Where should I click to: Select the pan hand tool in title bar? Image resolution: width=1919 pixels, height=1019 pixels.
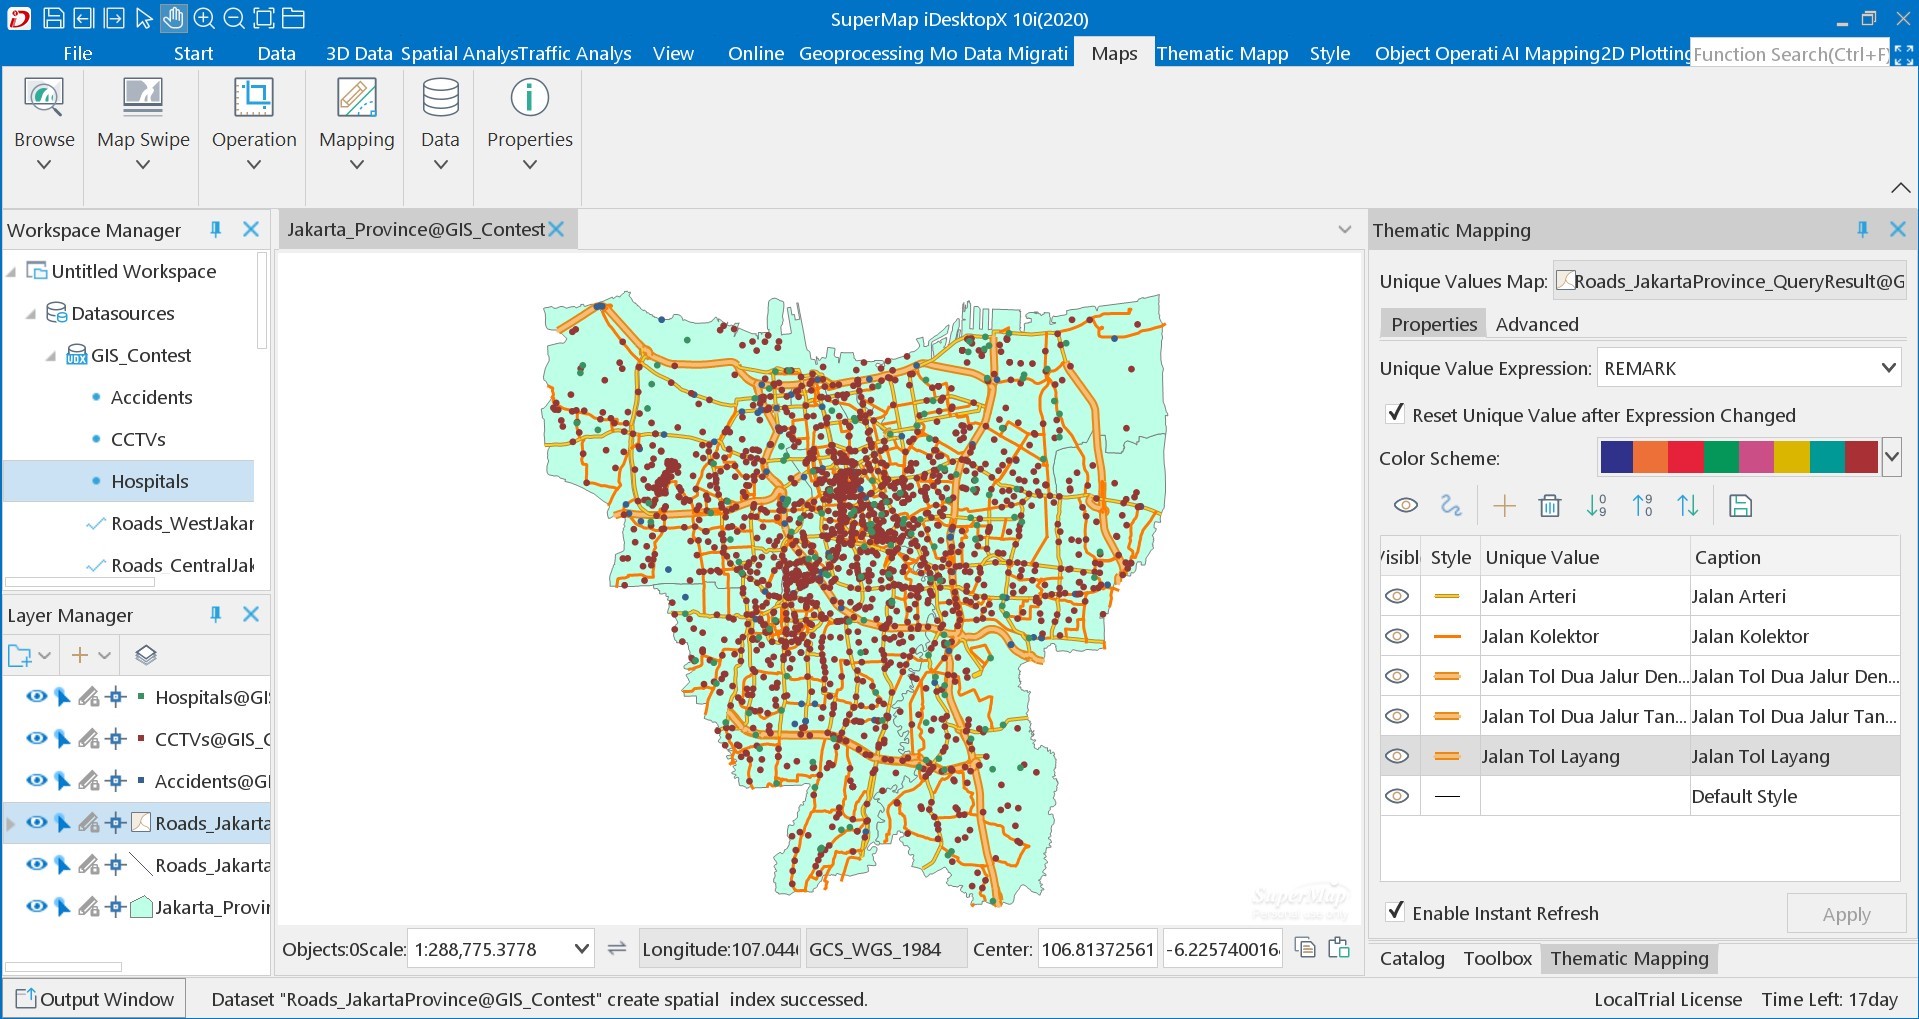173,18
